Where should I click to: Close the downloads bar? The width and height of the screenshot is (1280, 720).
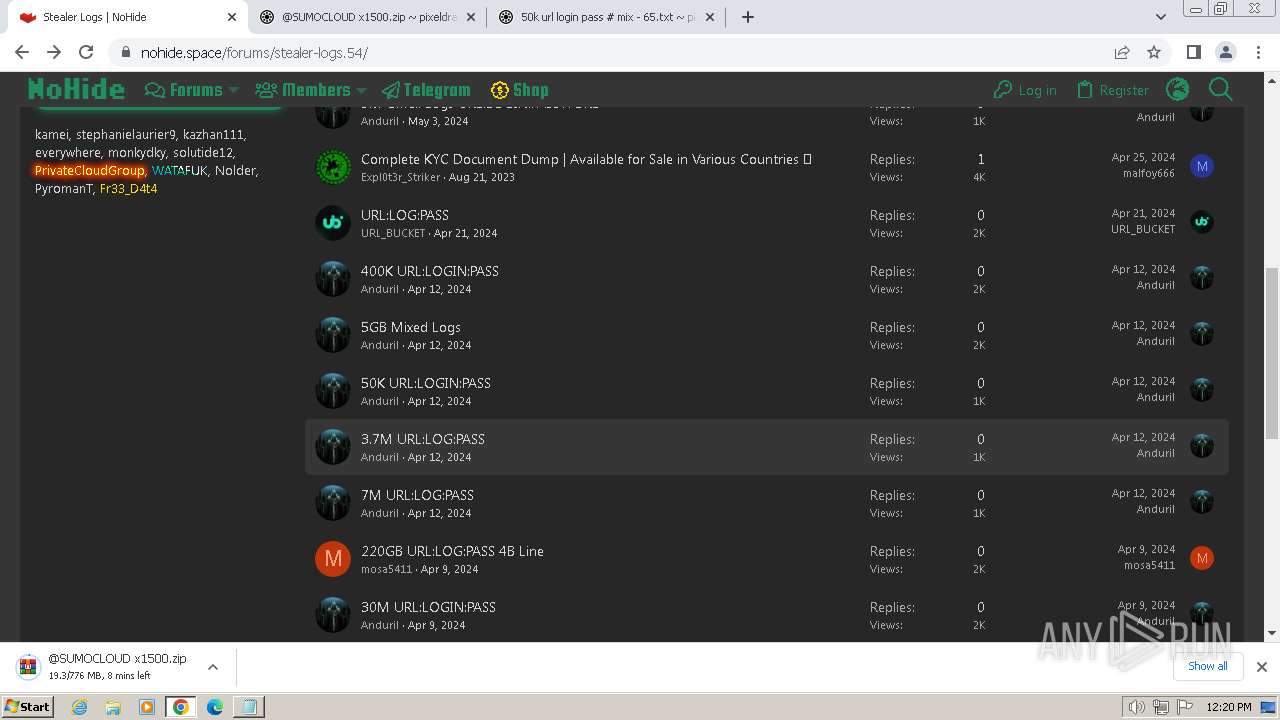pos(1261,667)
